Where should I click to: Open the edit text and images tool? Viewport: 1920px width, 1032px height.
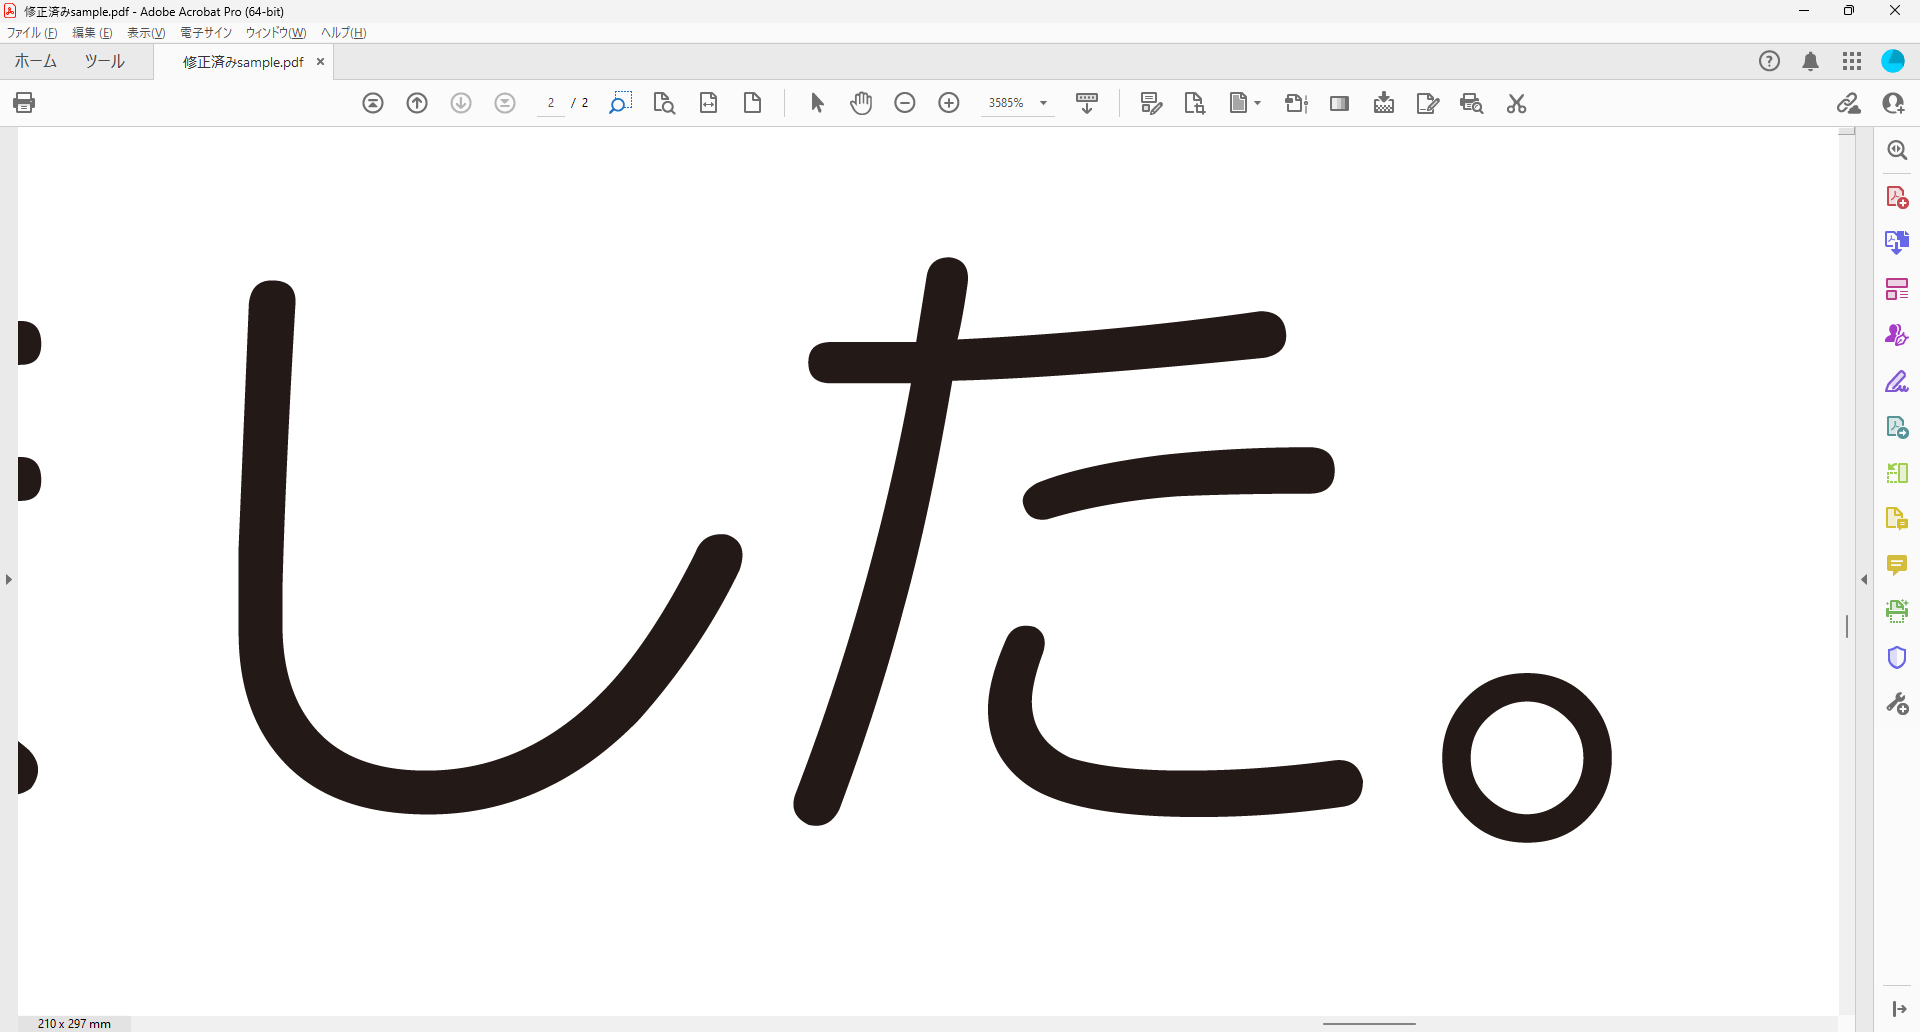point(1151,103)
